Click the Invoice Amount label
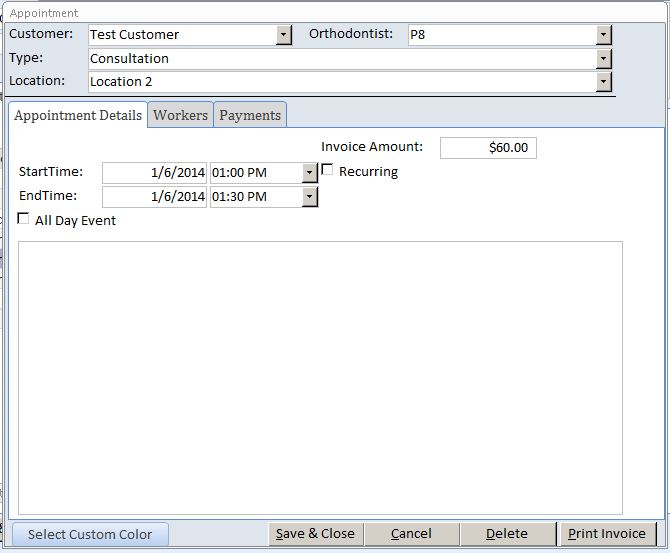This screenshot has height=553, width=670. point(372,147)
